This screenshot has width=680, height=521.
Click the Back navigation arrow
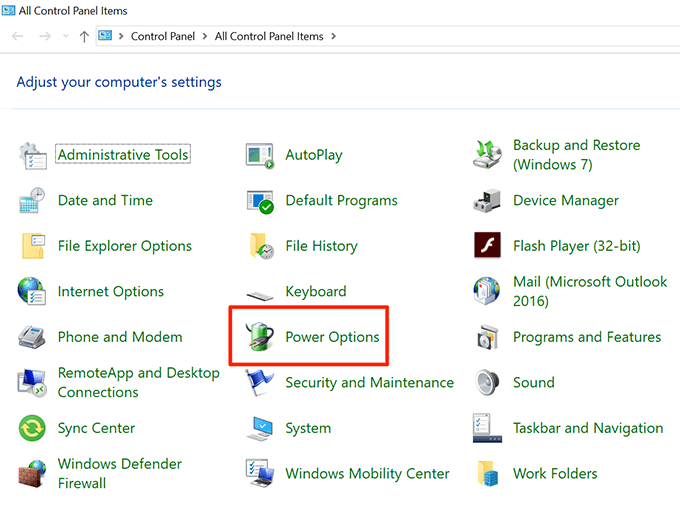(x=17, y=36)
